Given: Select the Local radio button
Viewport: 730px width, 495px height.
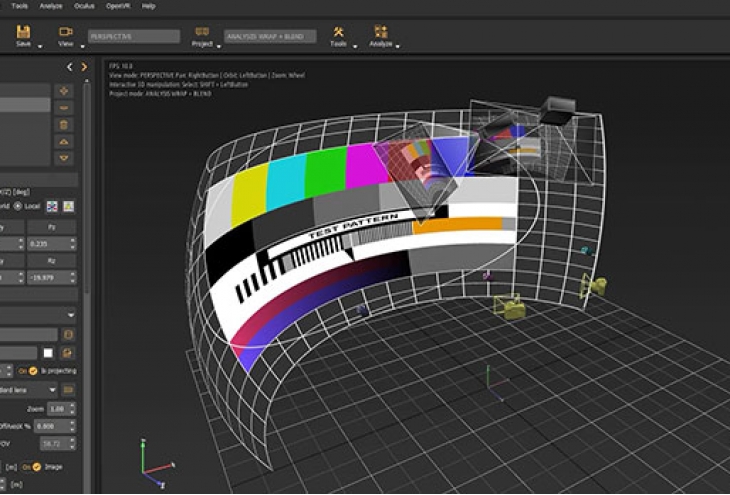Looking at the screenshot, I should (x=18, y=206).
